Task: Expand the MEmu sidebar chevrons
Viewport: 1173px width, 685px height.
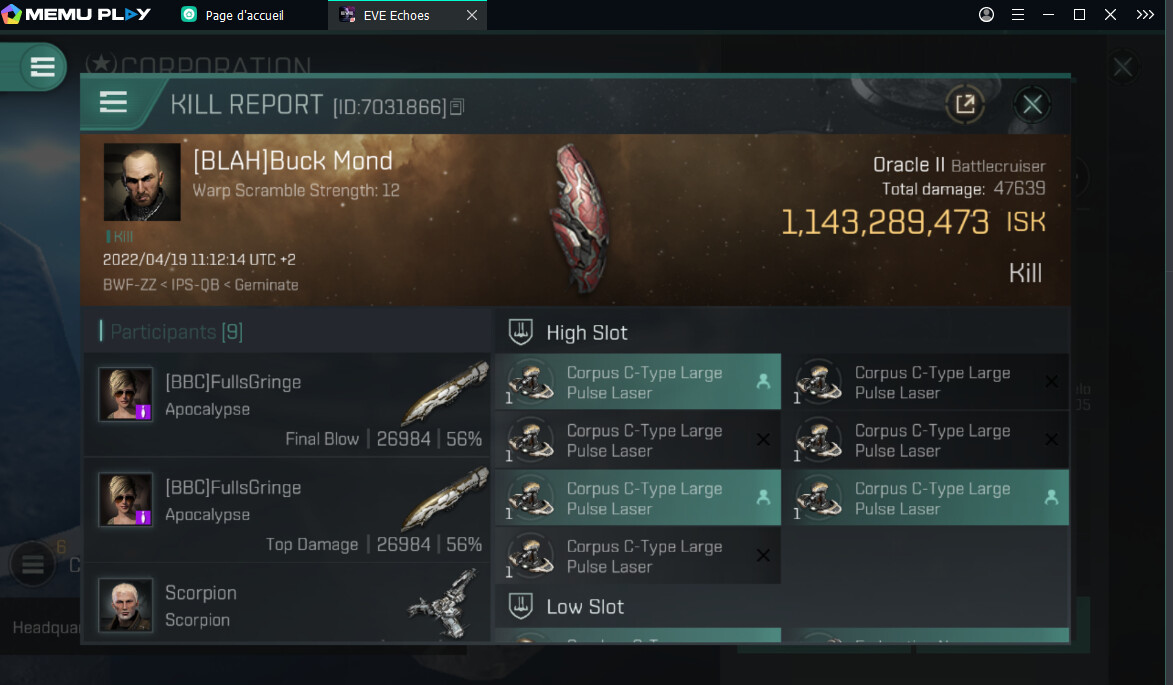Action: pyautogui.click(x=1145, y=15)
